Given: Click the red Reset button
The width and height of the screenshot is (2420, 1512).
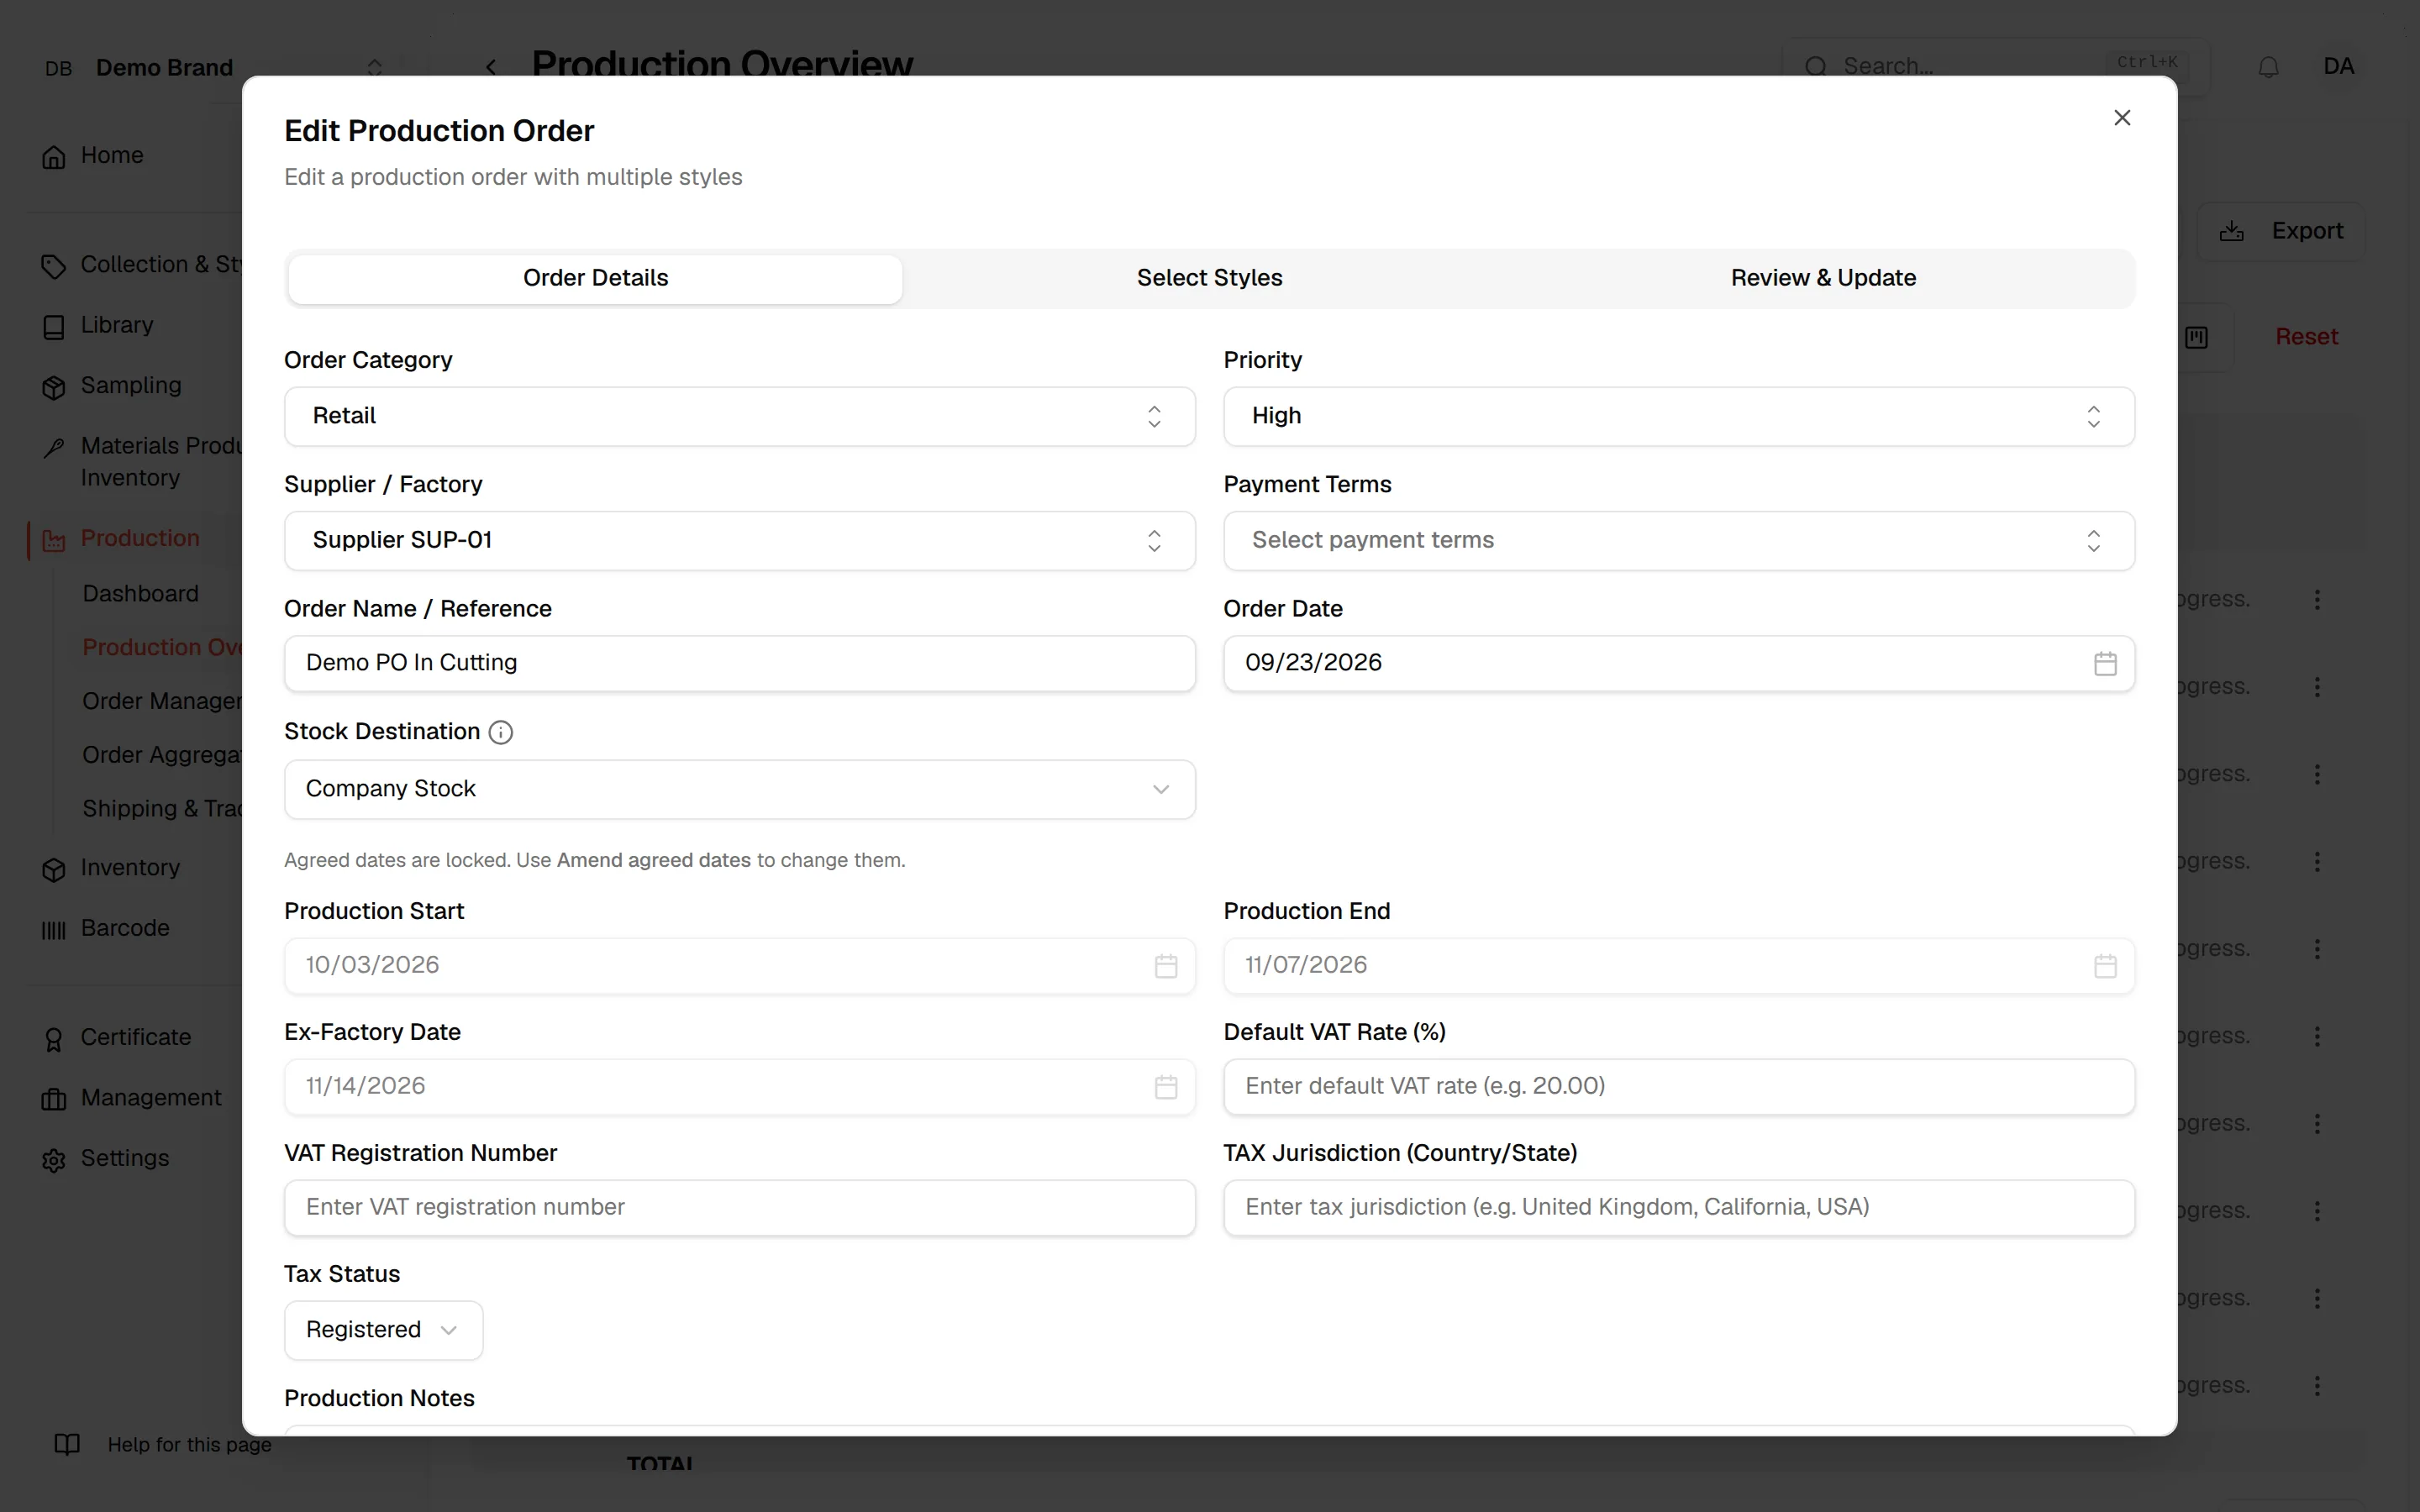Looking at the screenshot, I should click(2306, 337).
